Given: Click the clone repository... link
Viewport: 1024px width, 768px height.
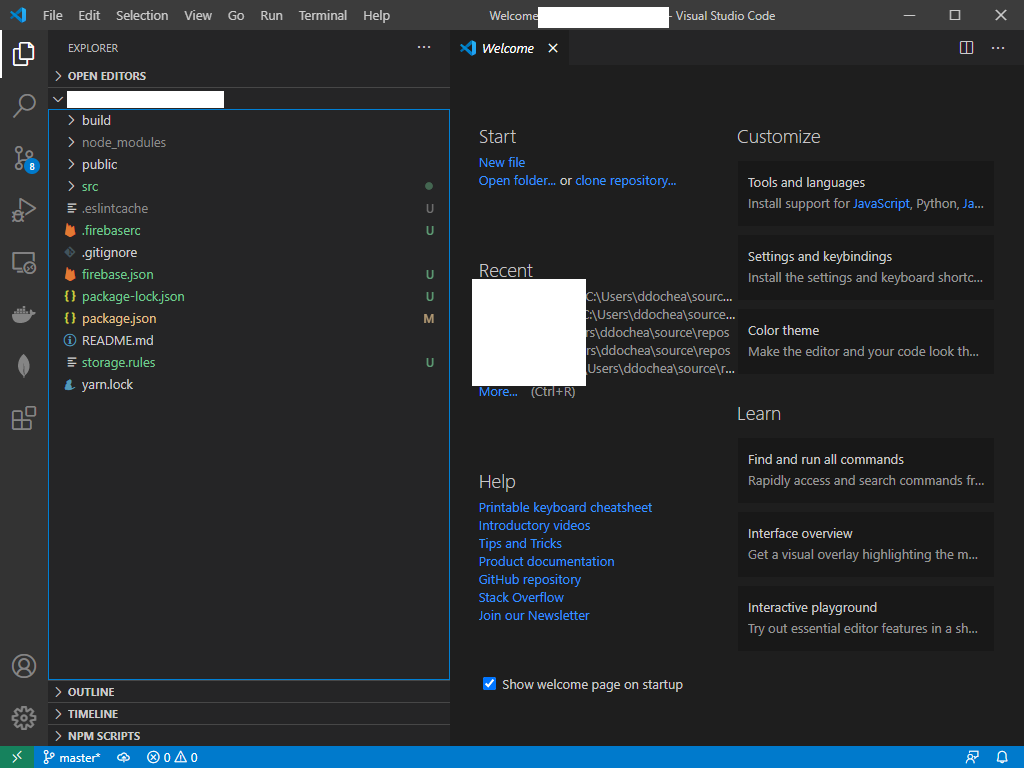Looking at the screenshot, I should click(x=626, y=180).
